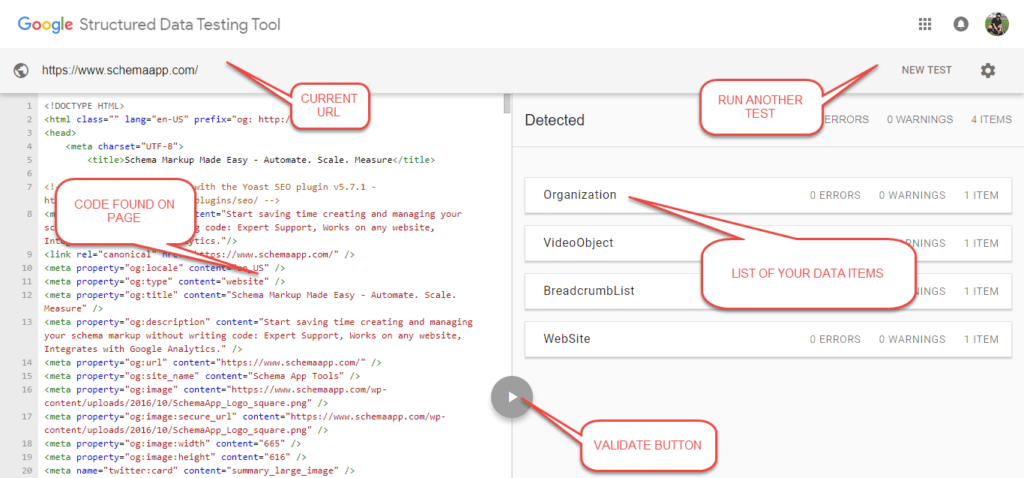1024x478 pixels.
Task: Click '0 ERRORS' in the Organization row
Action: tap(835, 195)
